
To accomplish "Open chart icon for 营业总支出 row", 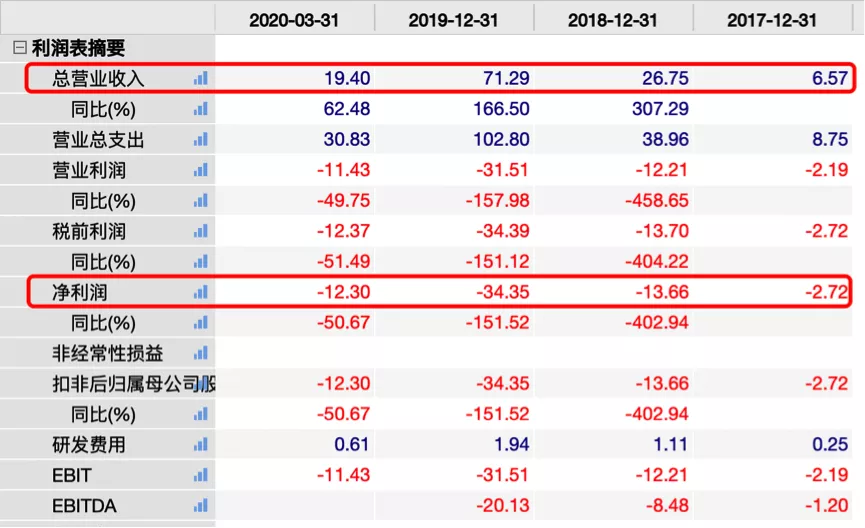I will click(x=201, y=139).
